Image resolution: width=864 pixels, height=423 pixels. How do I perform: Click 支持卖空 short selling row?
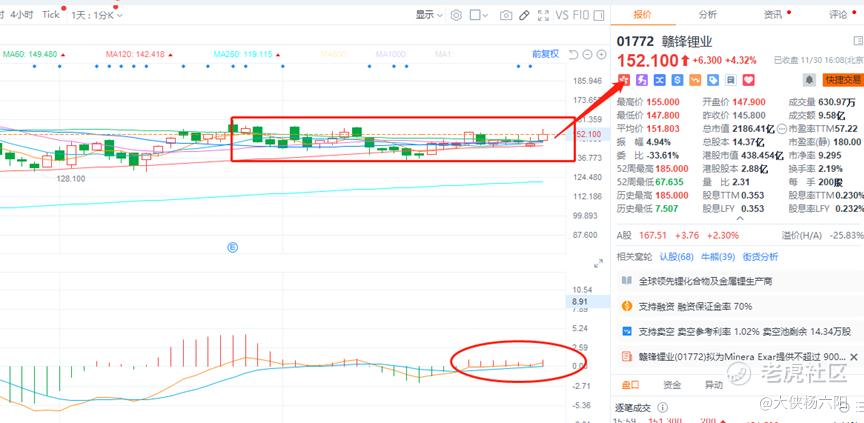pyautogui.click(x=737, y=332)
